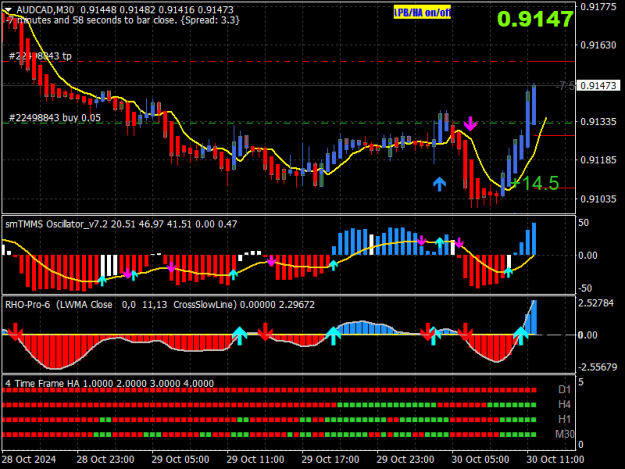Select the '#22498843 tp' take-profit label

click(40, 56)
